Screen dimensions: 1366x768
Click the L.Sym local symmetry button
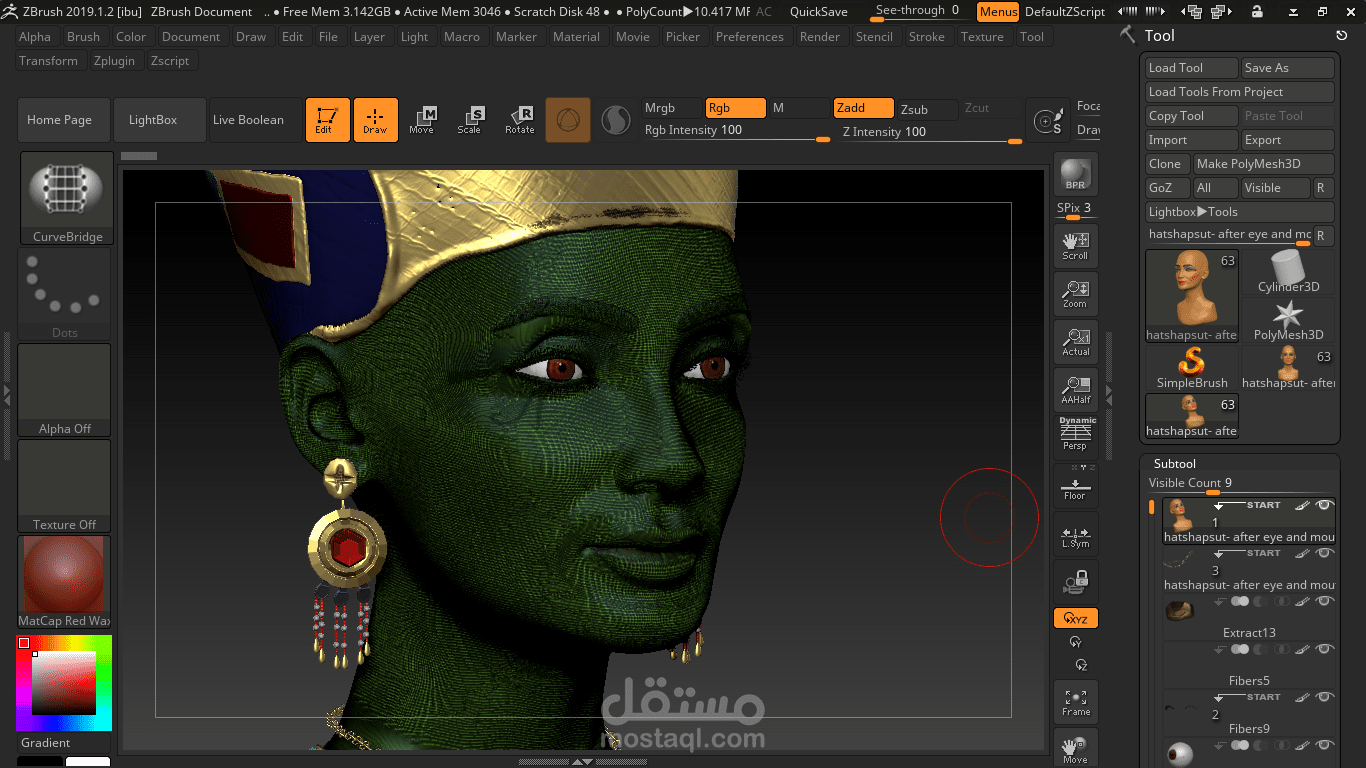pyautogui.click(x=1075, y=536)
